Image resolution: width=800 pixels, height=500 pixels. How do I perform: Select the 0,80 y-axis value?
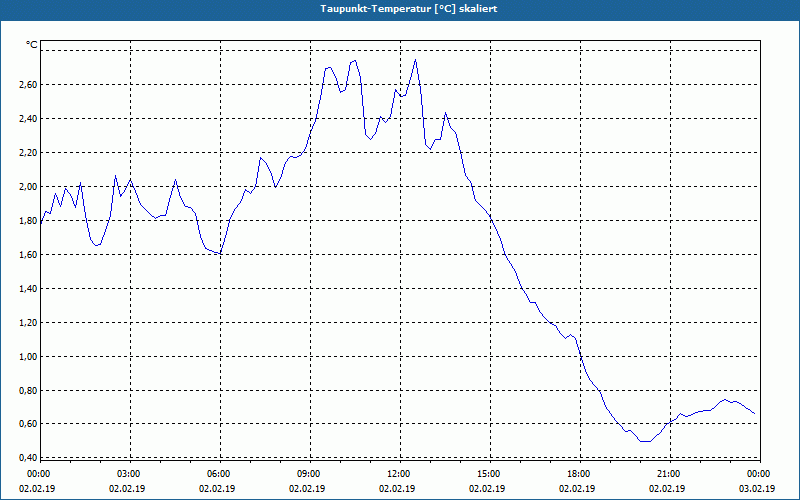[x=28, y=391]
